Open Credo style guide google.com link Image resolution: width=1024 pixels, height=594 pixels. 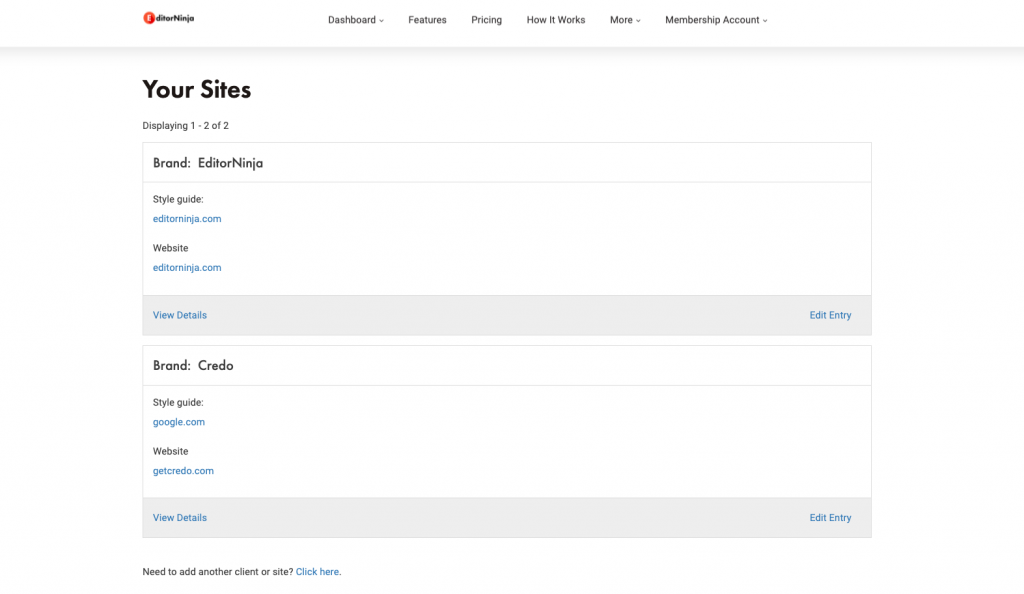pyautogui.click(x=178, y=422)
